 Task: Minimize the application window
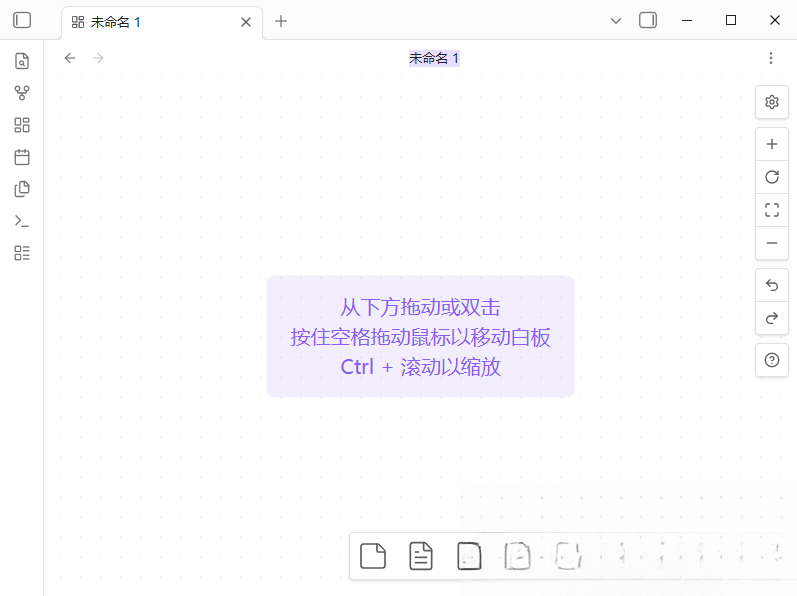pos(687,20)
